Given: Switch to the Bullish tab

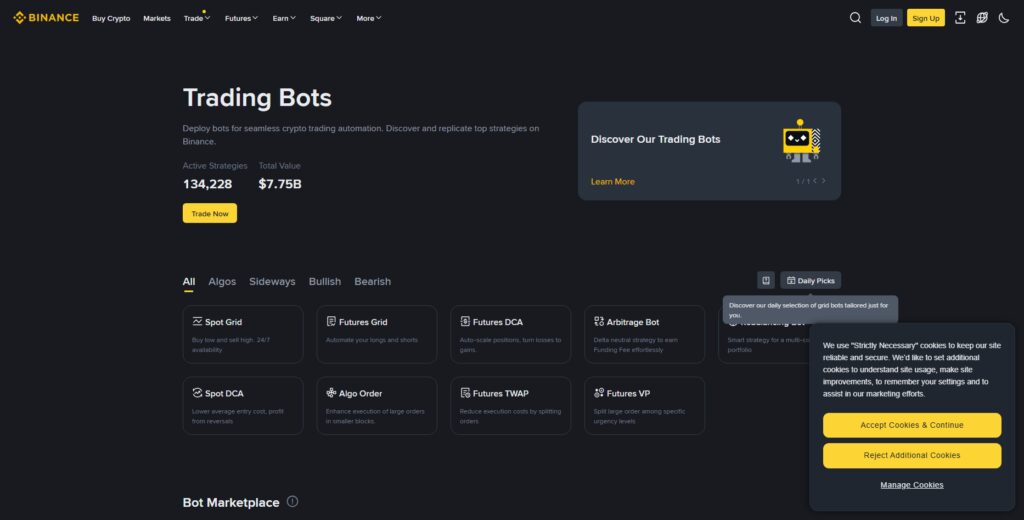Looking at the screenshot, I should pyautogui.click(x=325, y=282).
